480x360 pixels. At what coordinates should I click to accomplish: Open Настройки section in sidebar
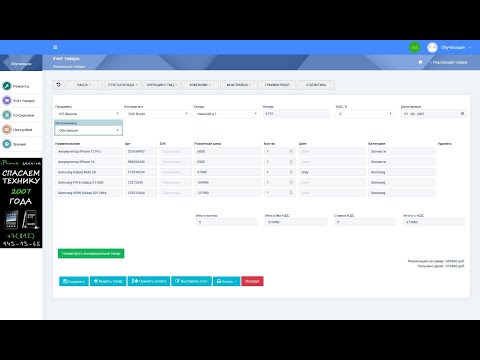tap(21, 129)
